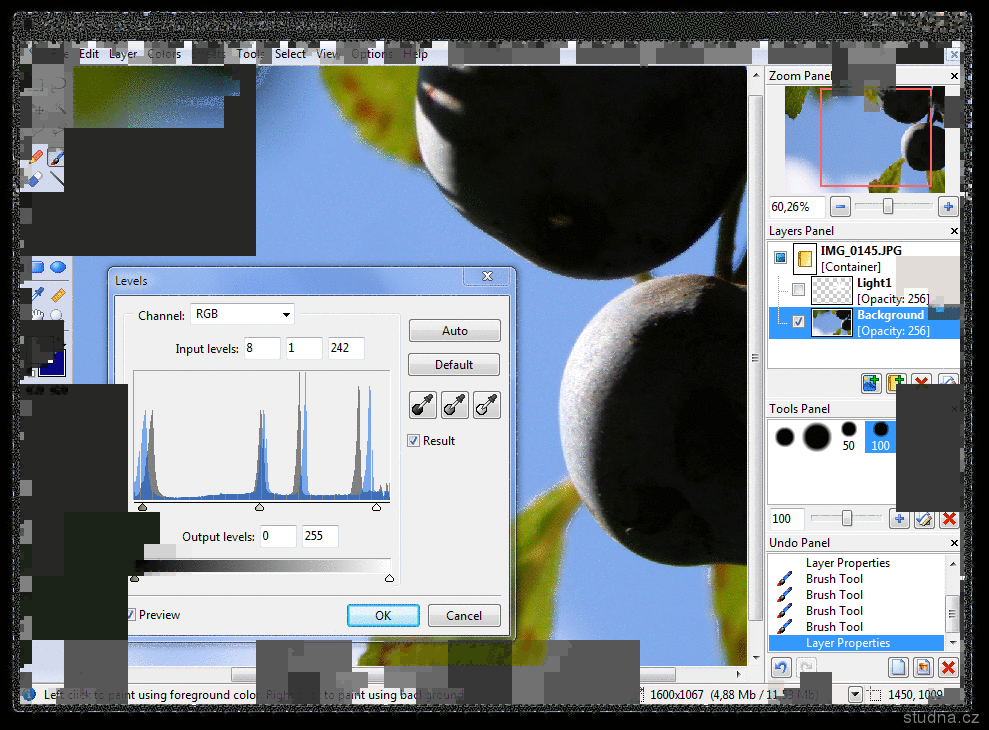Select the Eraser tool in toolbox
Screen dimensions: 989x730
pos(36,179)
